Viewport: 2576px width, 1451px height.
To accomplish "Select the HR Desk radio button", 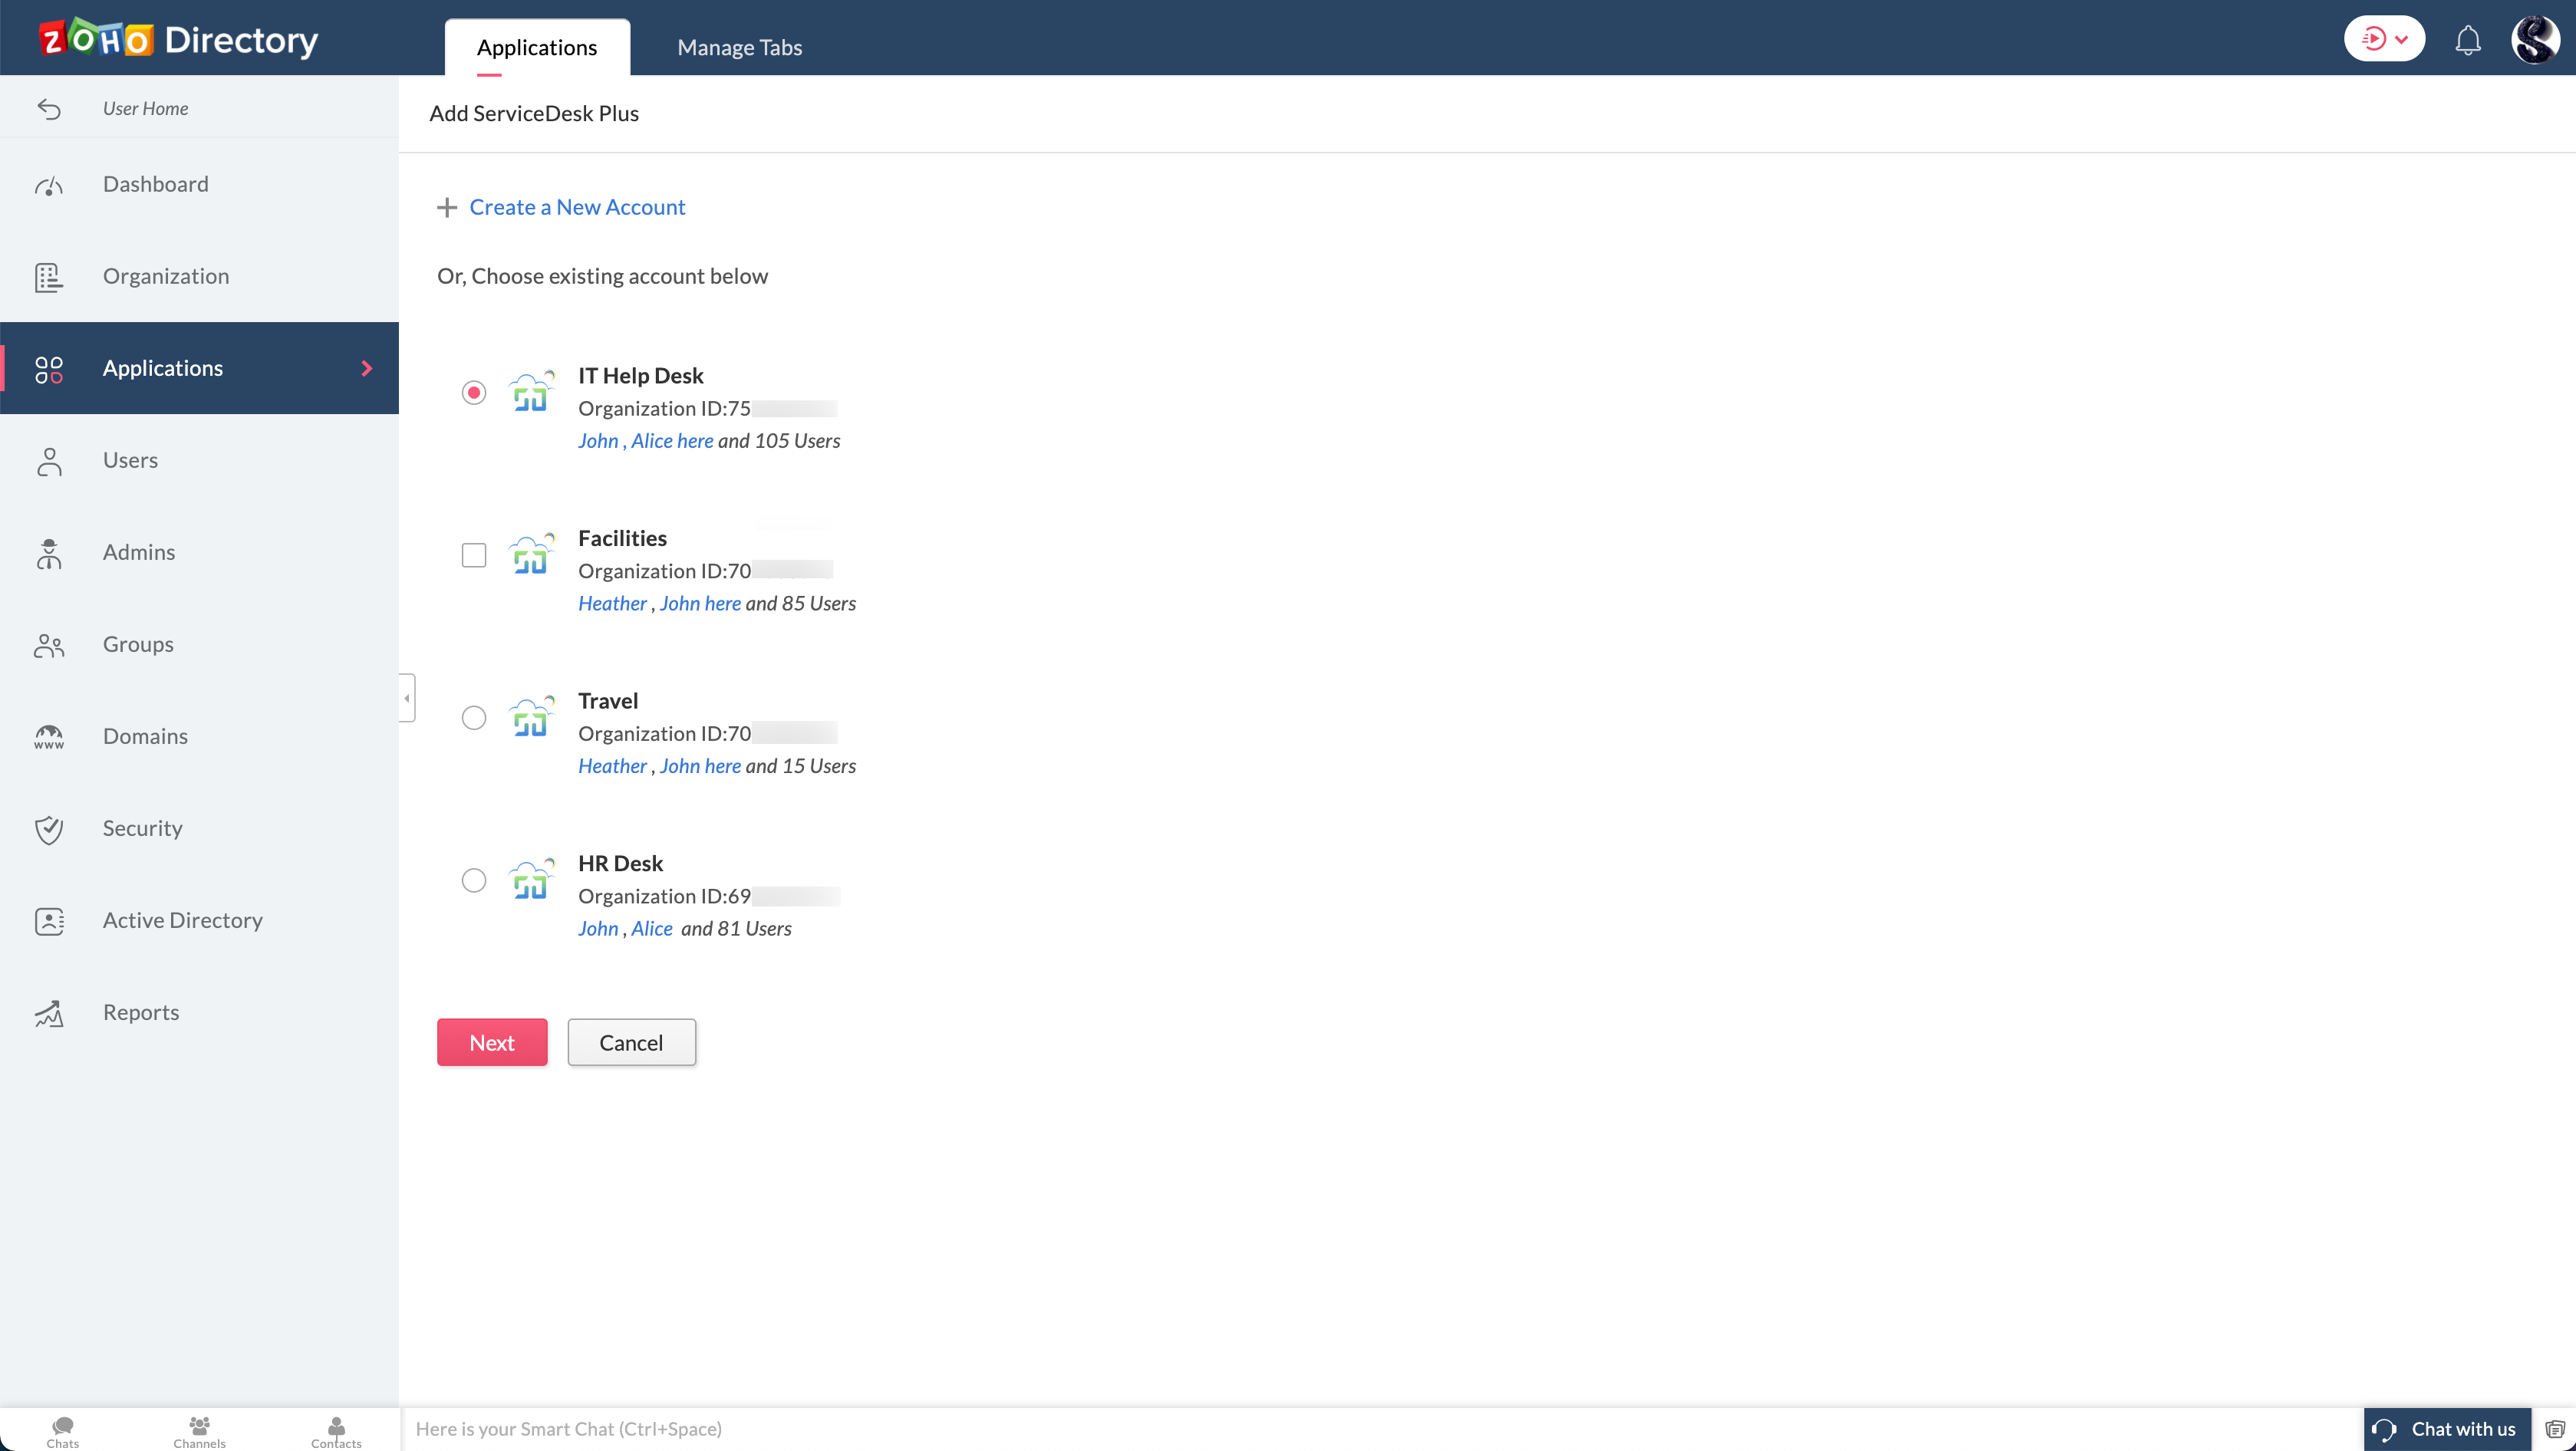I will click(474, 880).
